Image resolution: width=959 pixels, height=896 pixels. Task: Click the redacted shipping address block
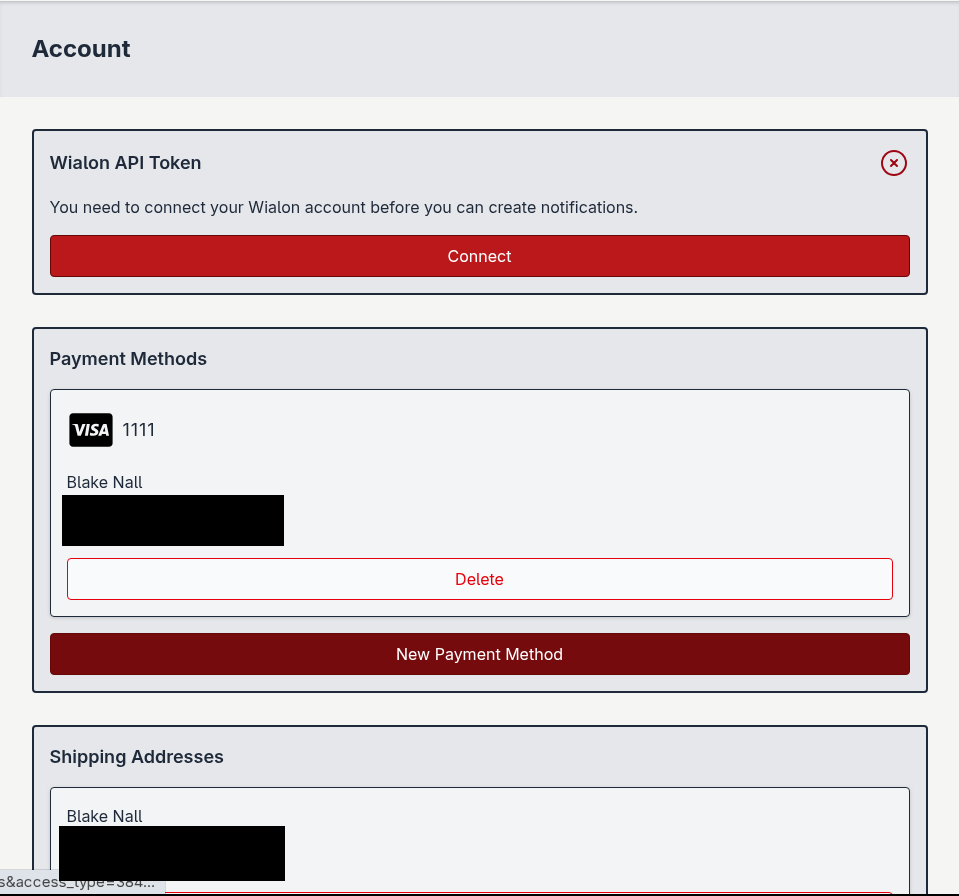pos(172,852)
